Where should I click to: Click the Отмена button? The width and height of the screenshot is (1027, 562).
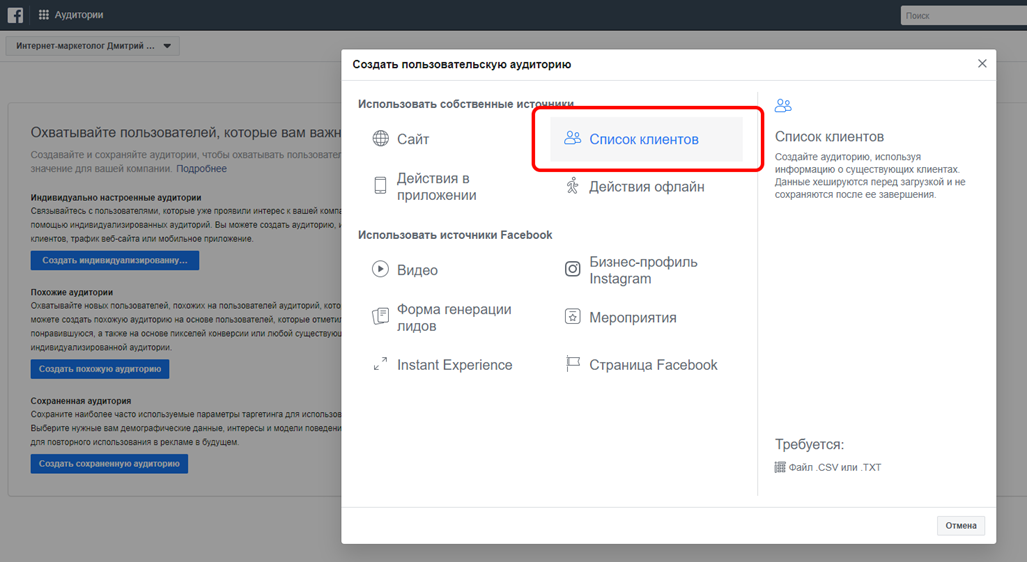(x=960, y=525)
